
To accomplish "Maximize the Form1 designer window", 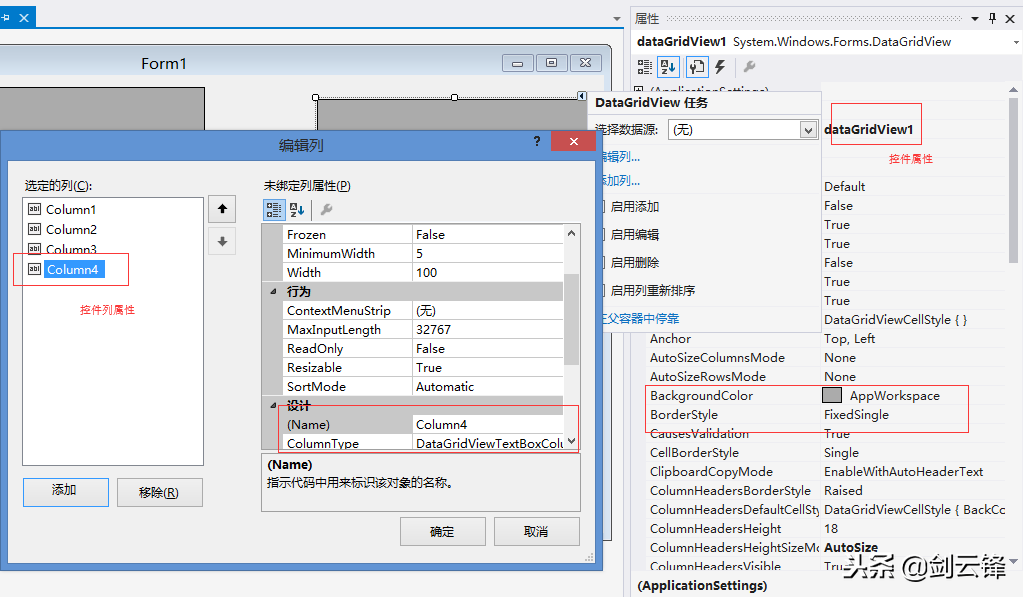I will [551, 63].
